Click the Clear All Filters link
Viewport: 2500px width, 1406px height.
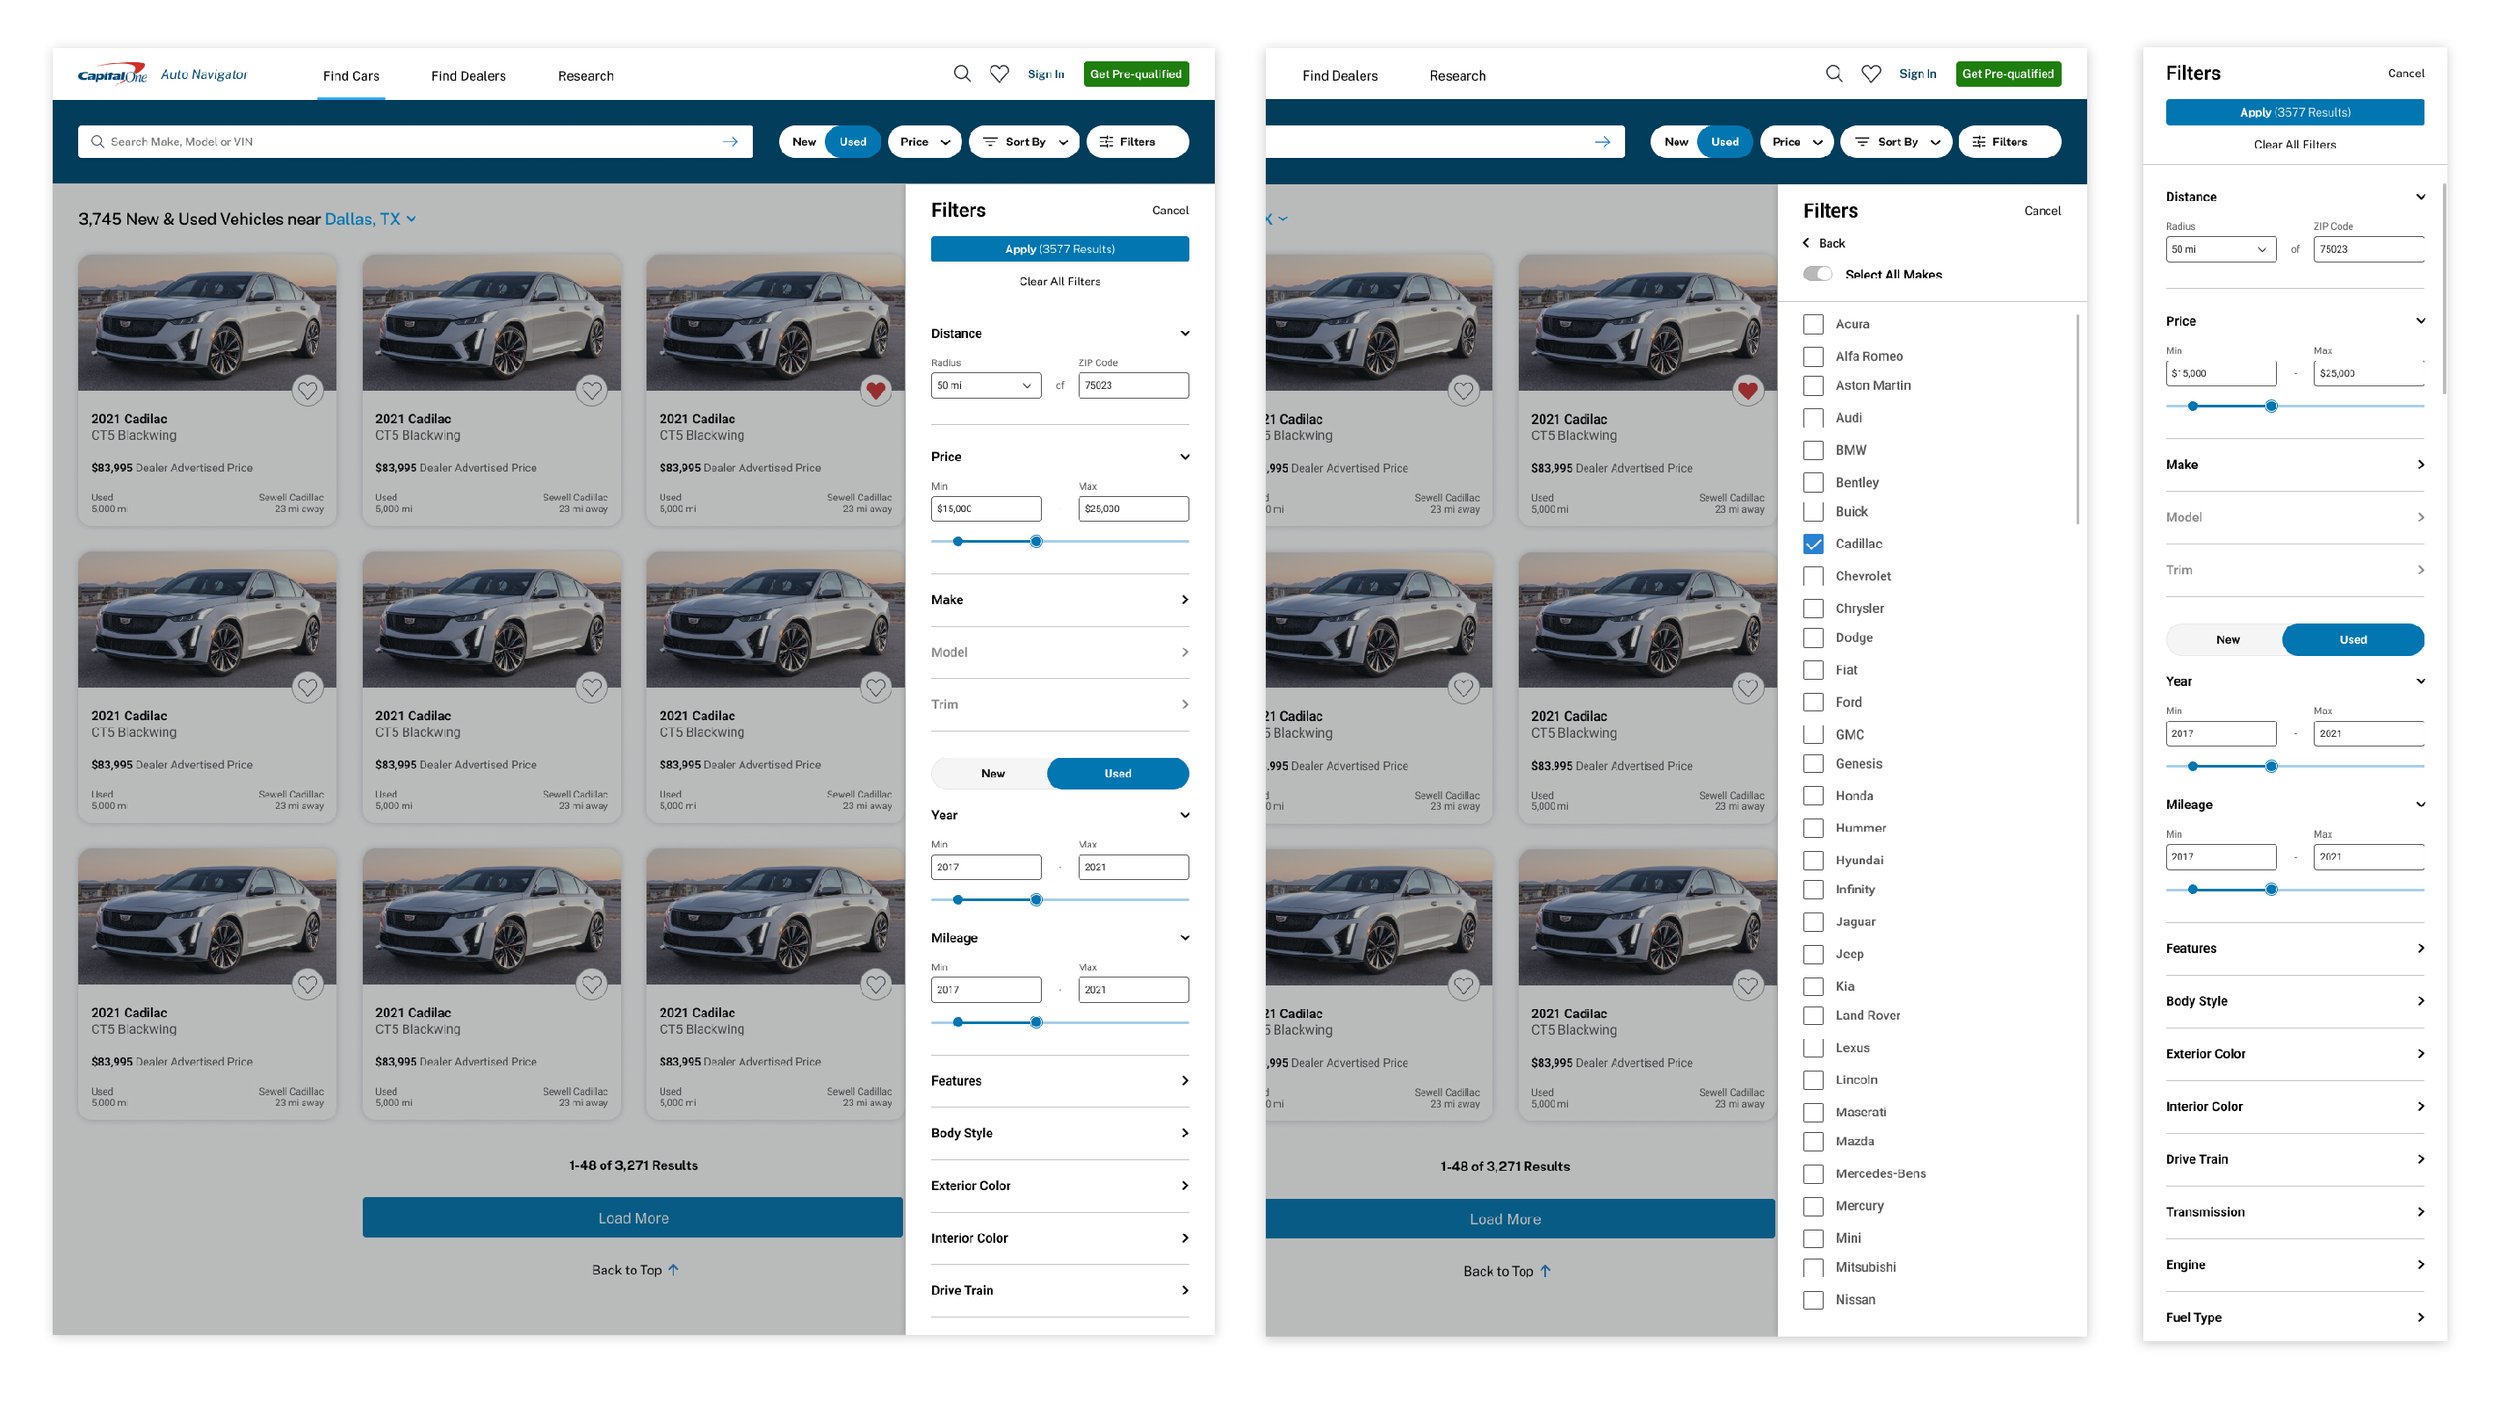(x=1059, y=281)
